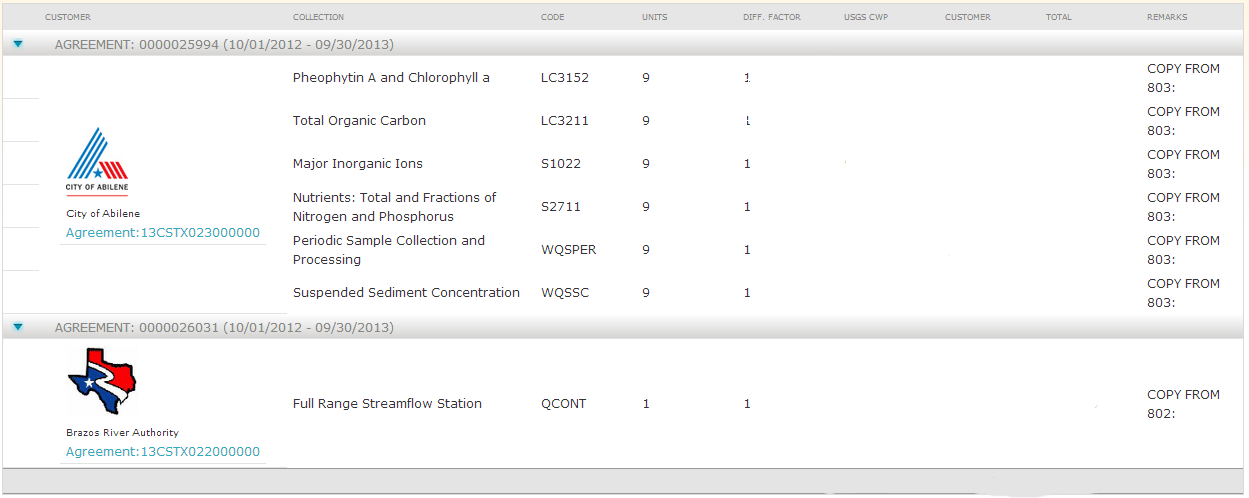Click the WQSPER code cell
The image size is (1249, 498).
tap(568, 250)
